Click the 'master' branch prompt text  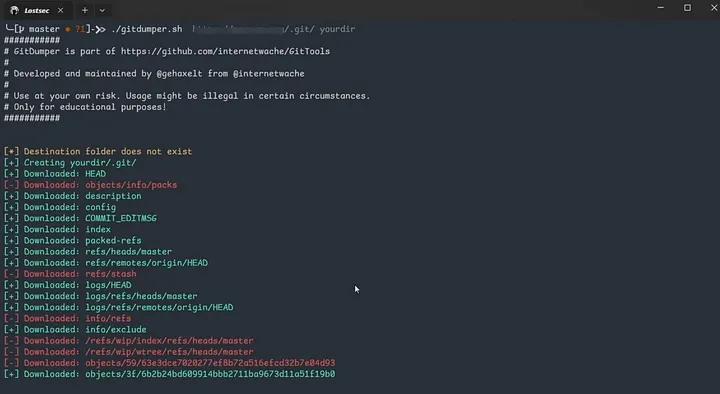44,29
